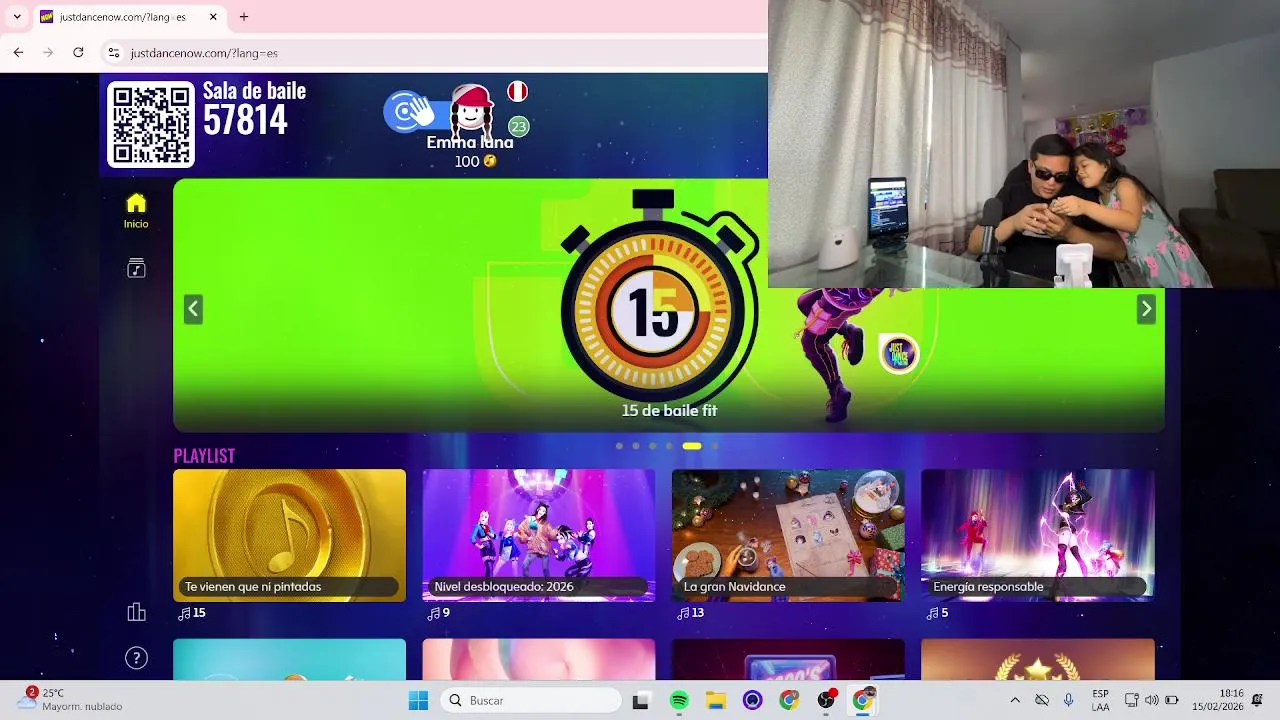
Task: Open the volume speaker tray icon
Action: tap(1151, 701)
